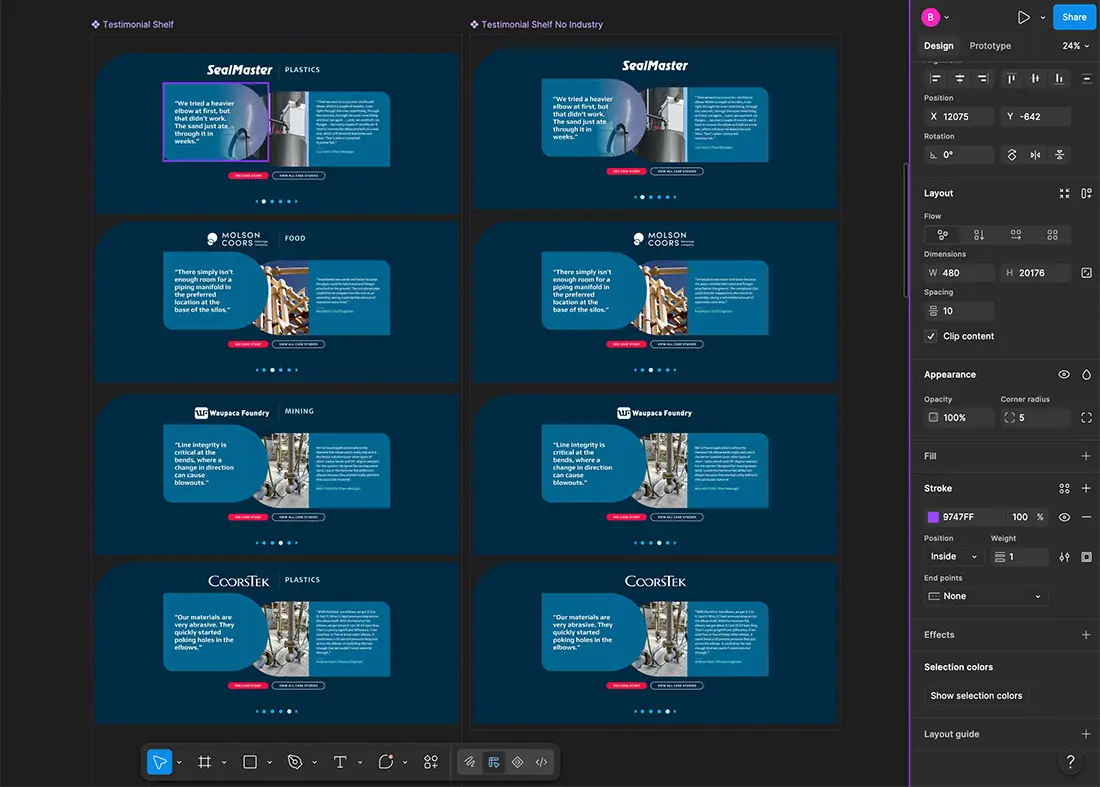Open stroke styles four-dot icon
This screenshot has height=787, width=1100.
pyautogui.click(x=1064, y=488)
